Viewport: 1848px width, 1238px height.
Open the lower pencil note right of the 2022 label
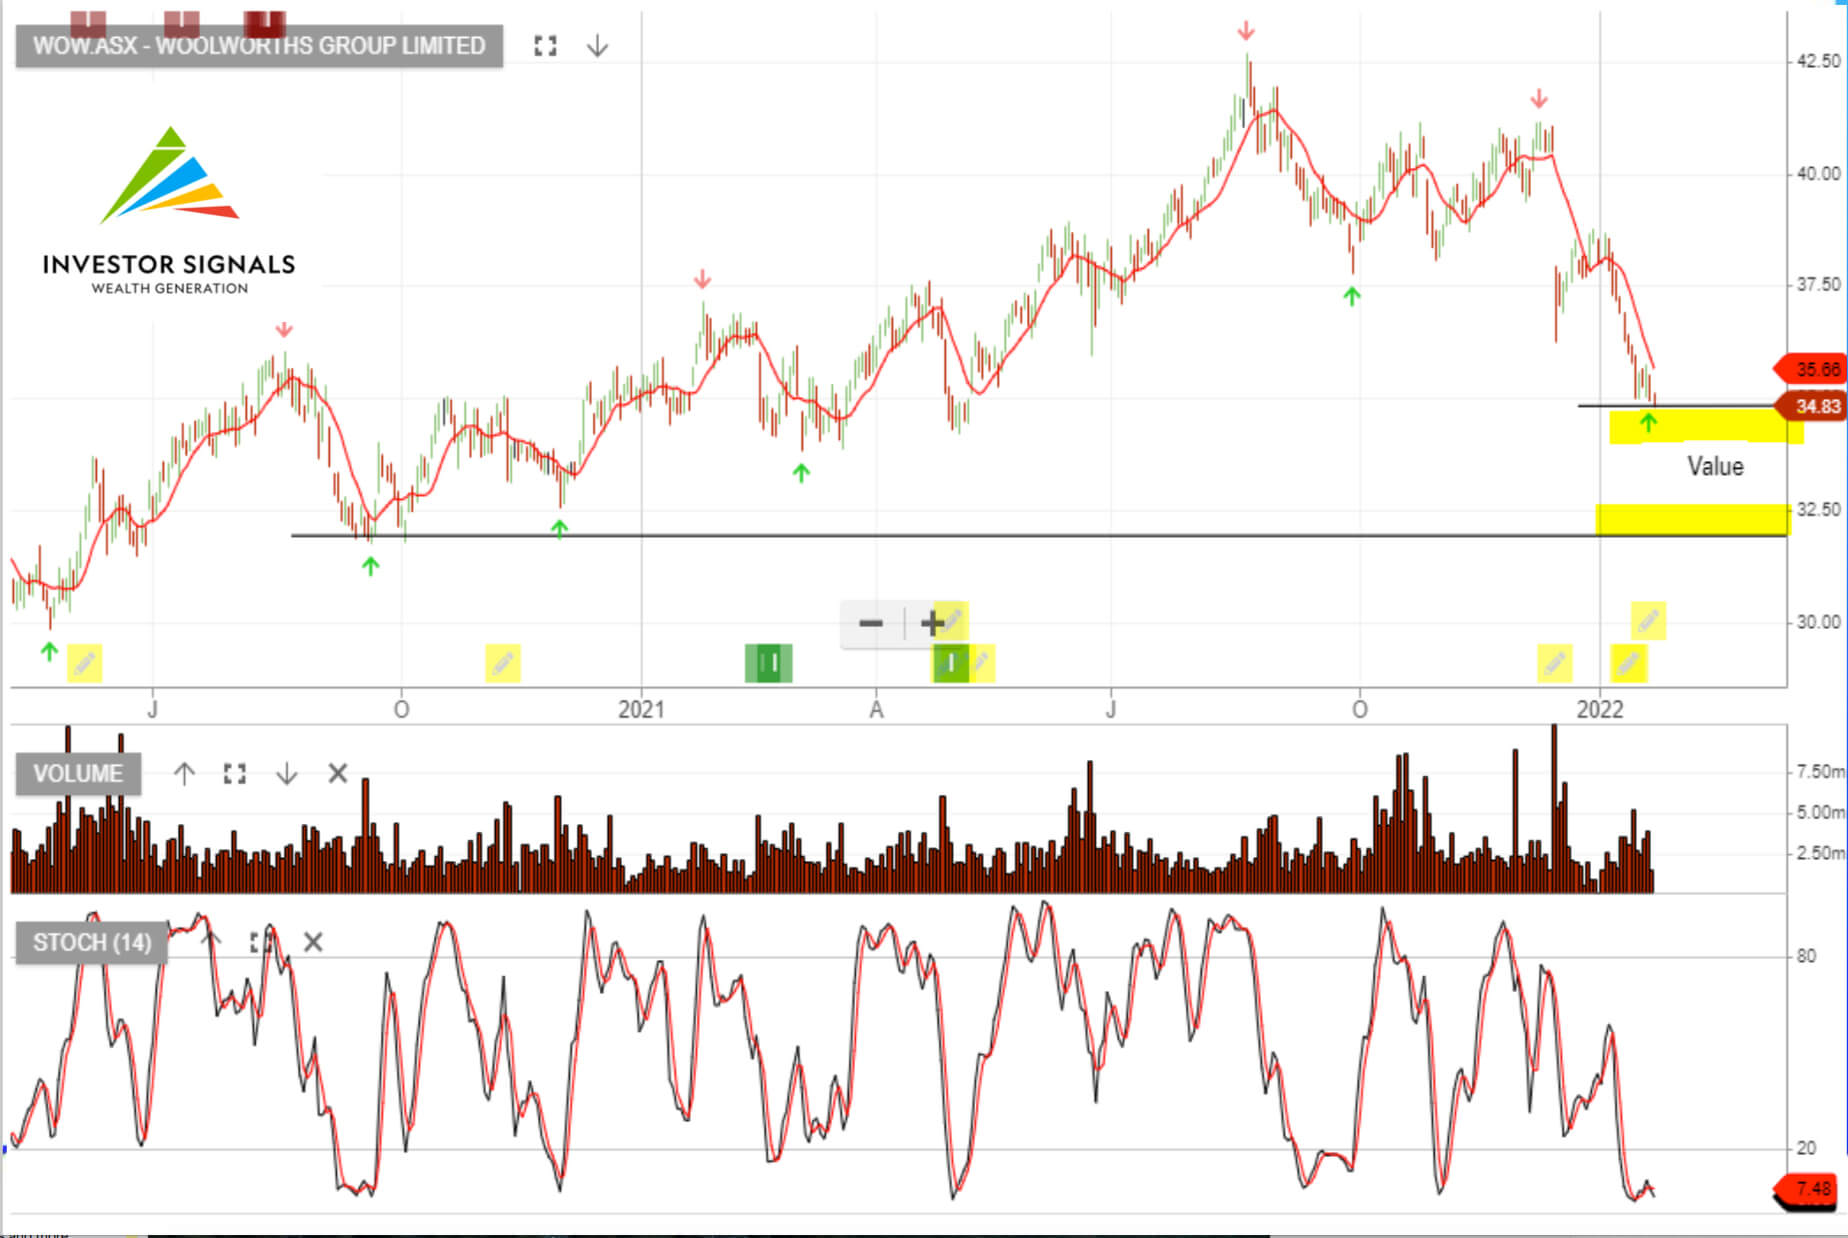(1629, 663)
